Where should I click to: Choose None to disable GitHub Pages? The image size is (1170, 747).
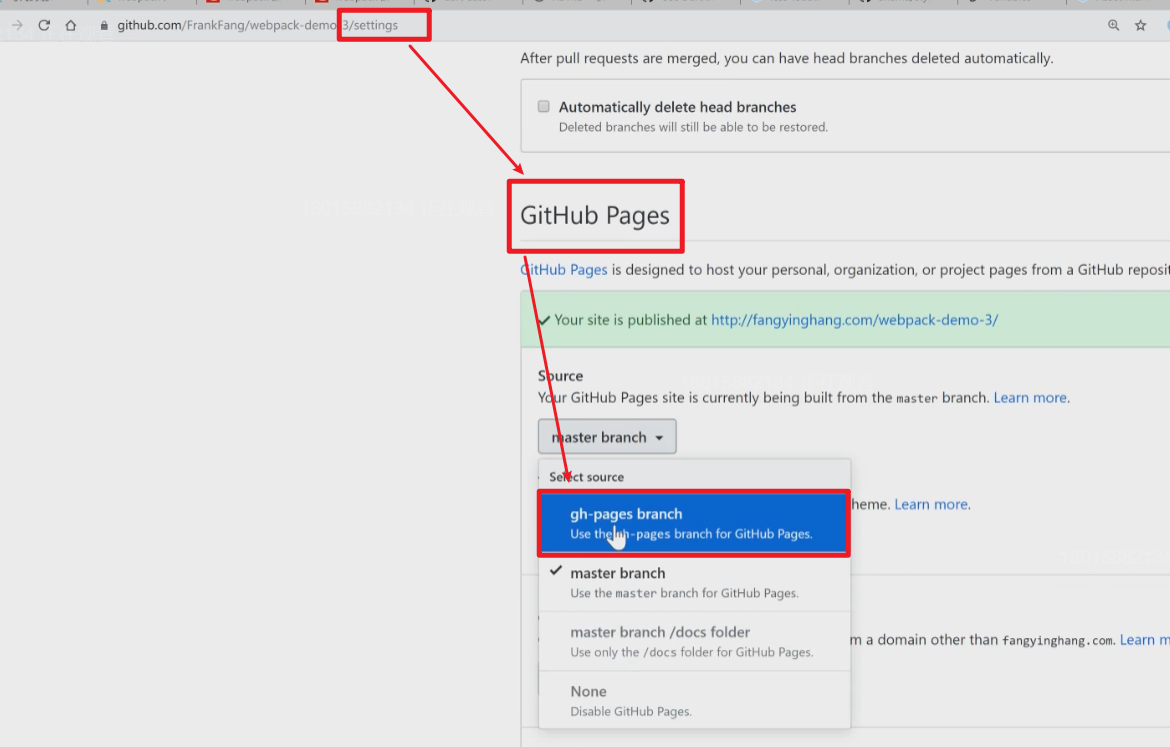tap(694, 700)
